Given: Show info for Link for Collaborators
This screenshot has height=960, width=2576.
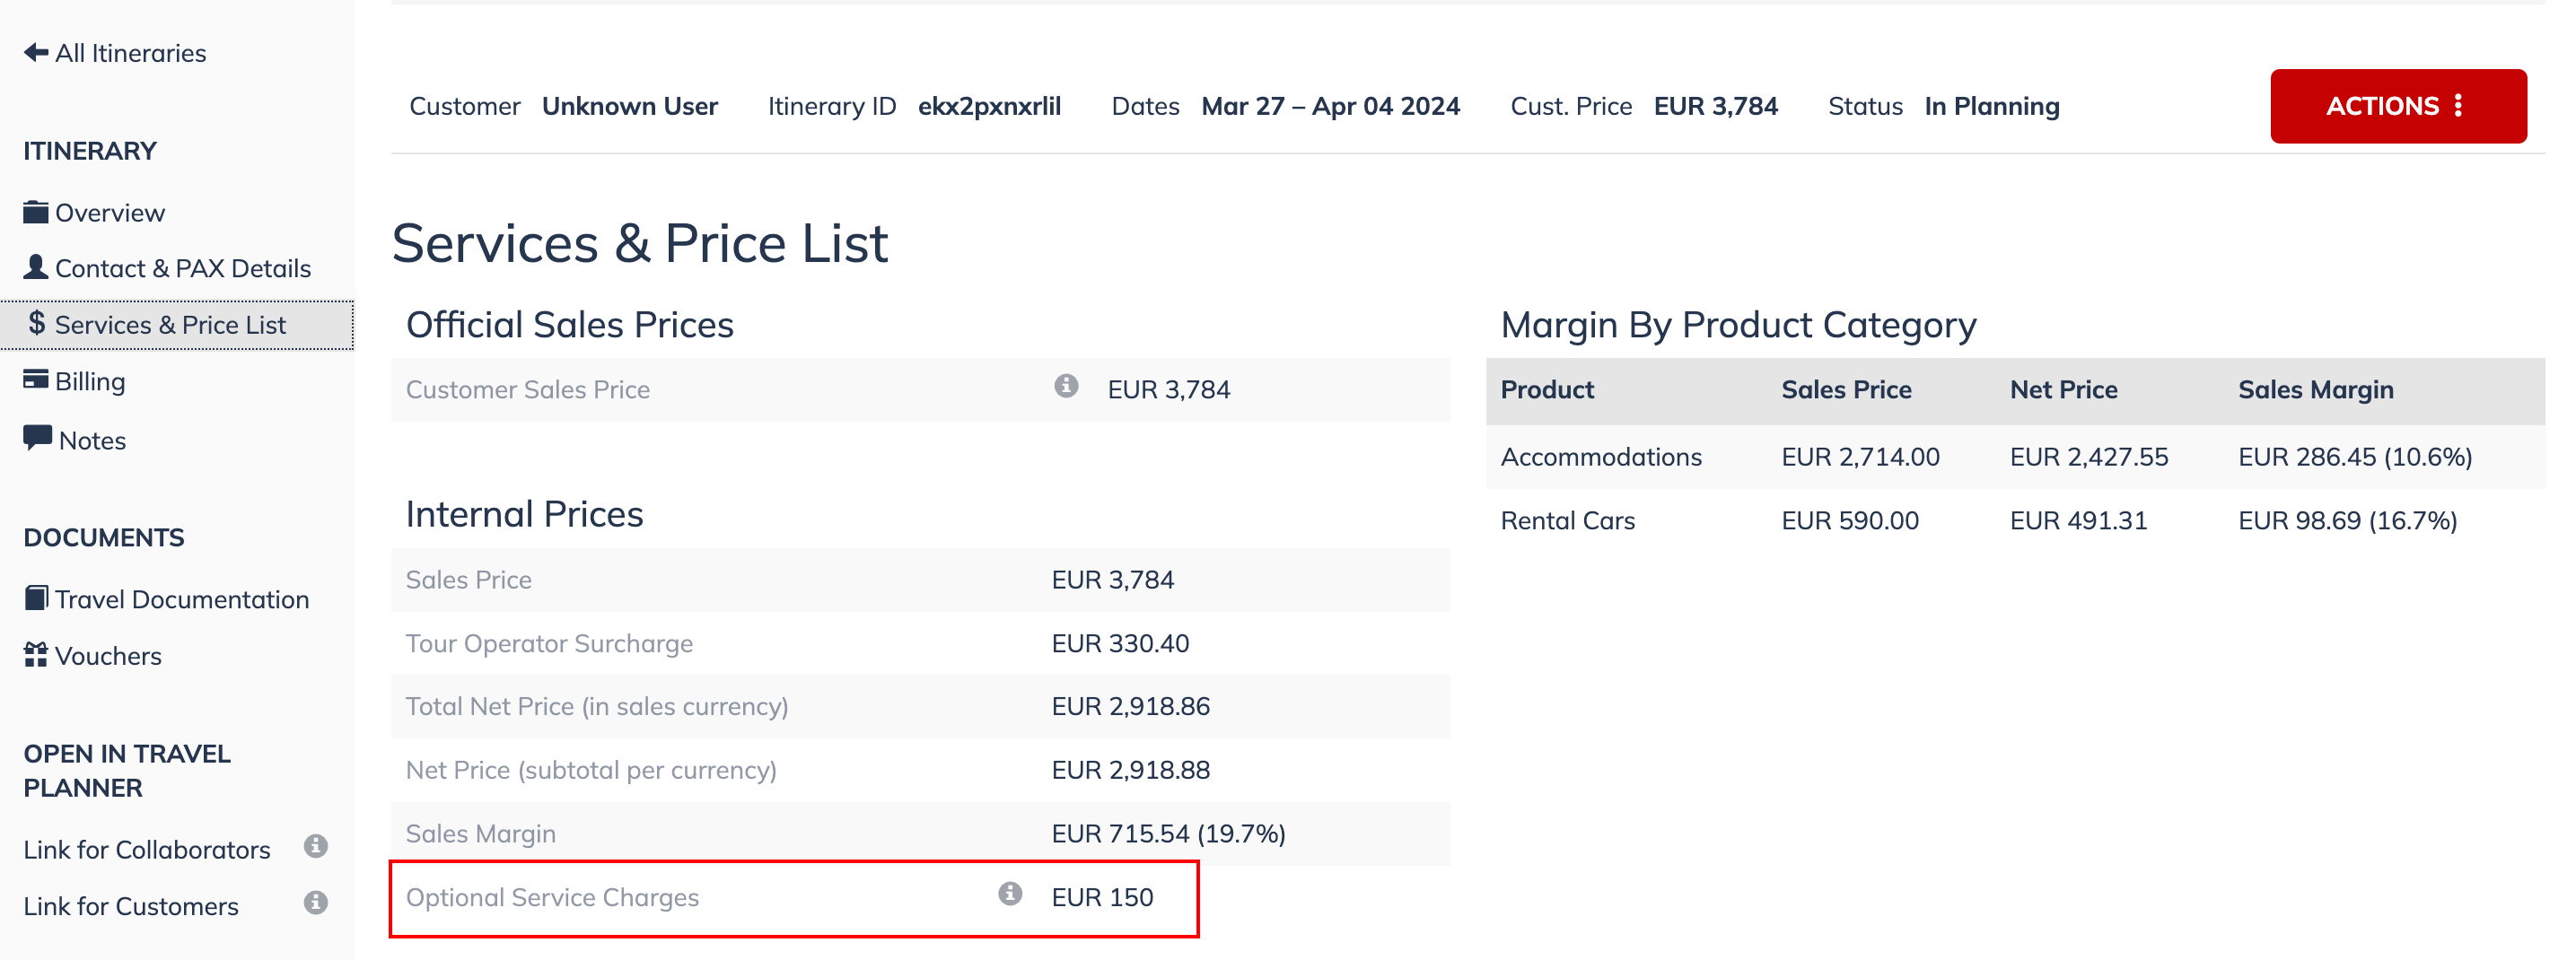Looking at the screenshot, I should click(316, 847).
